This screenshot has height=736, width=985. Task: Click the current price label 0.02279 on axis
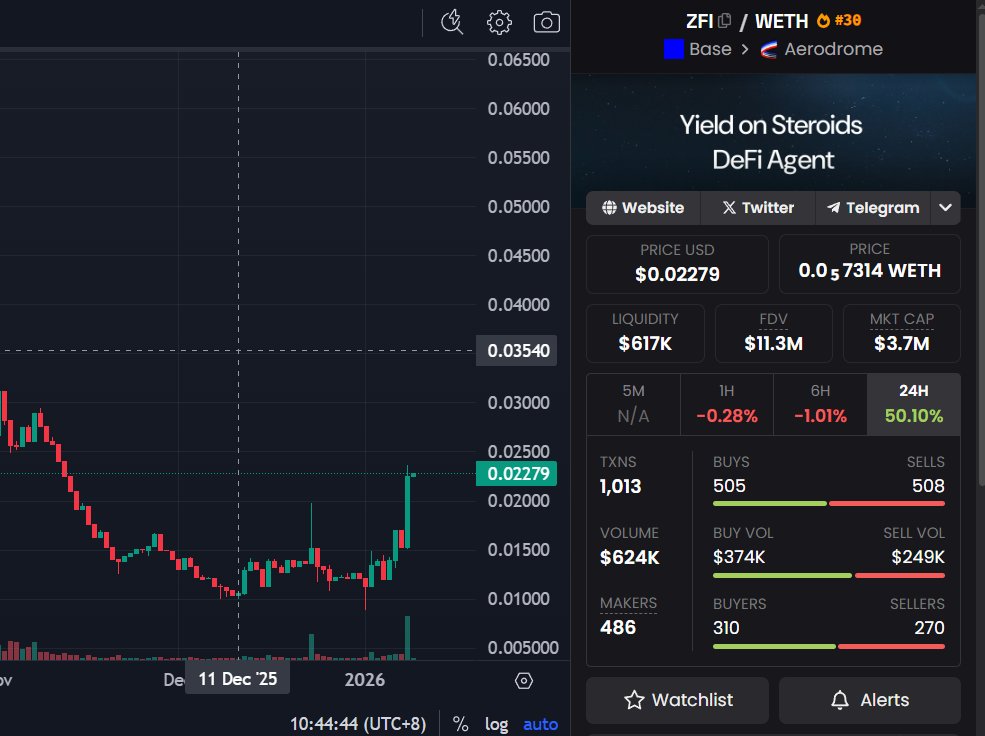516,474
